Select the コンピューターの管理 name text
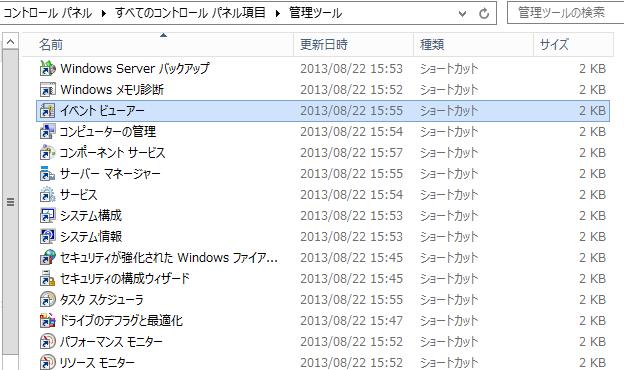This screenshot has height=370, width=624. coord(108,132)
